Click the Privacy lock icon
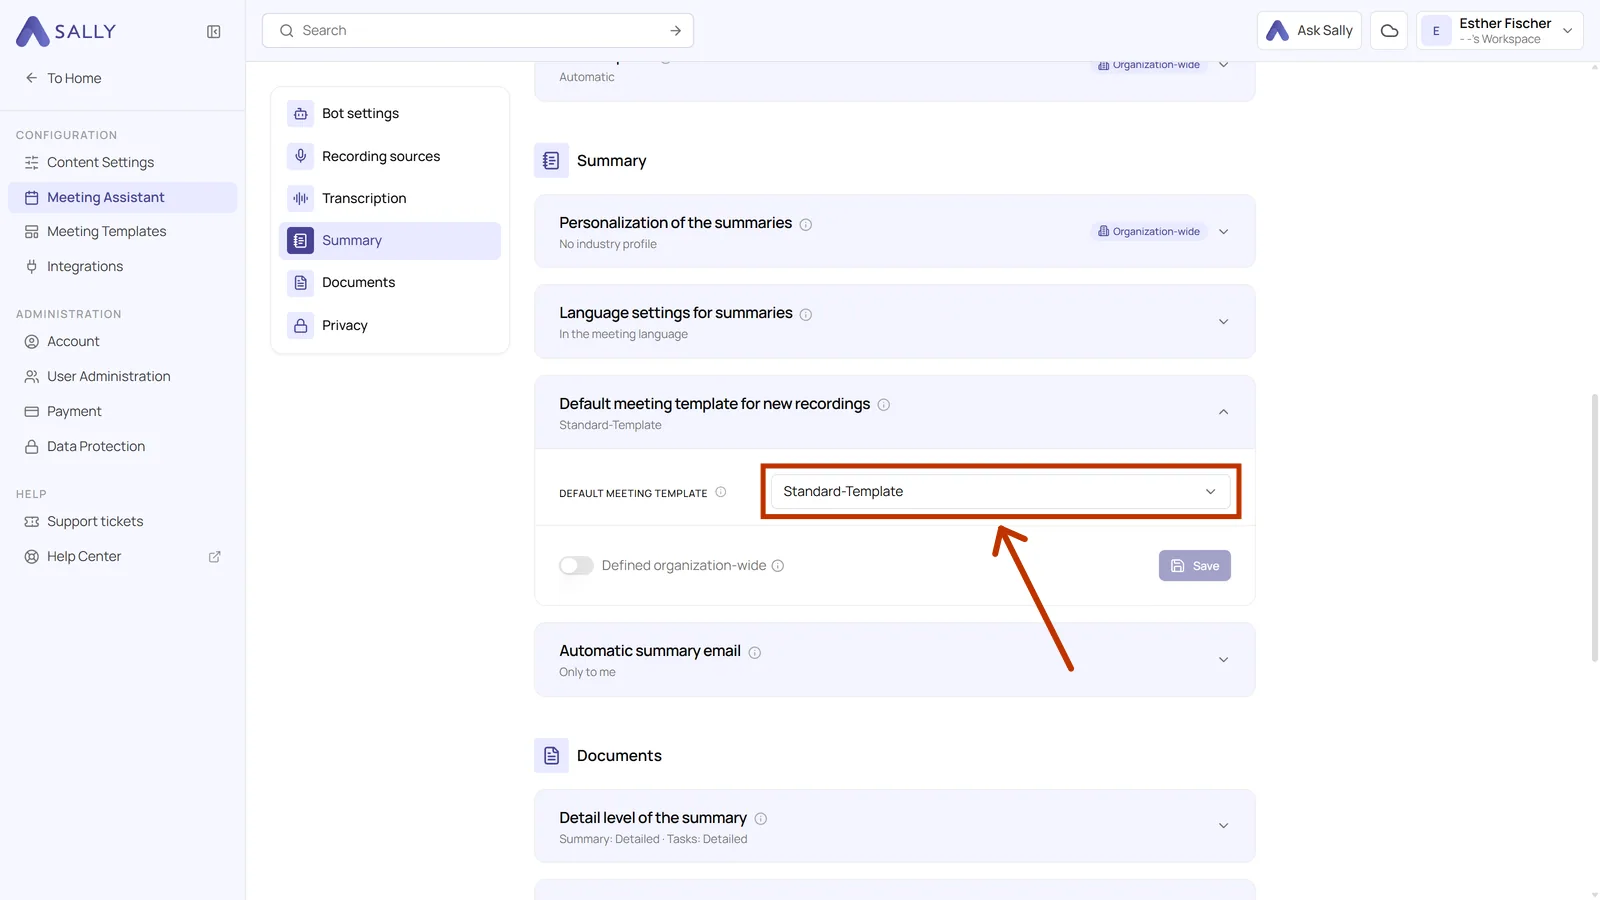Viewport: 1600px width, 900px height. tap(301, 326)
